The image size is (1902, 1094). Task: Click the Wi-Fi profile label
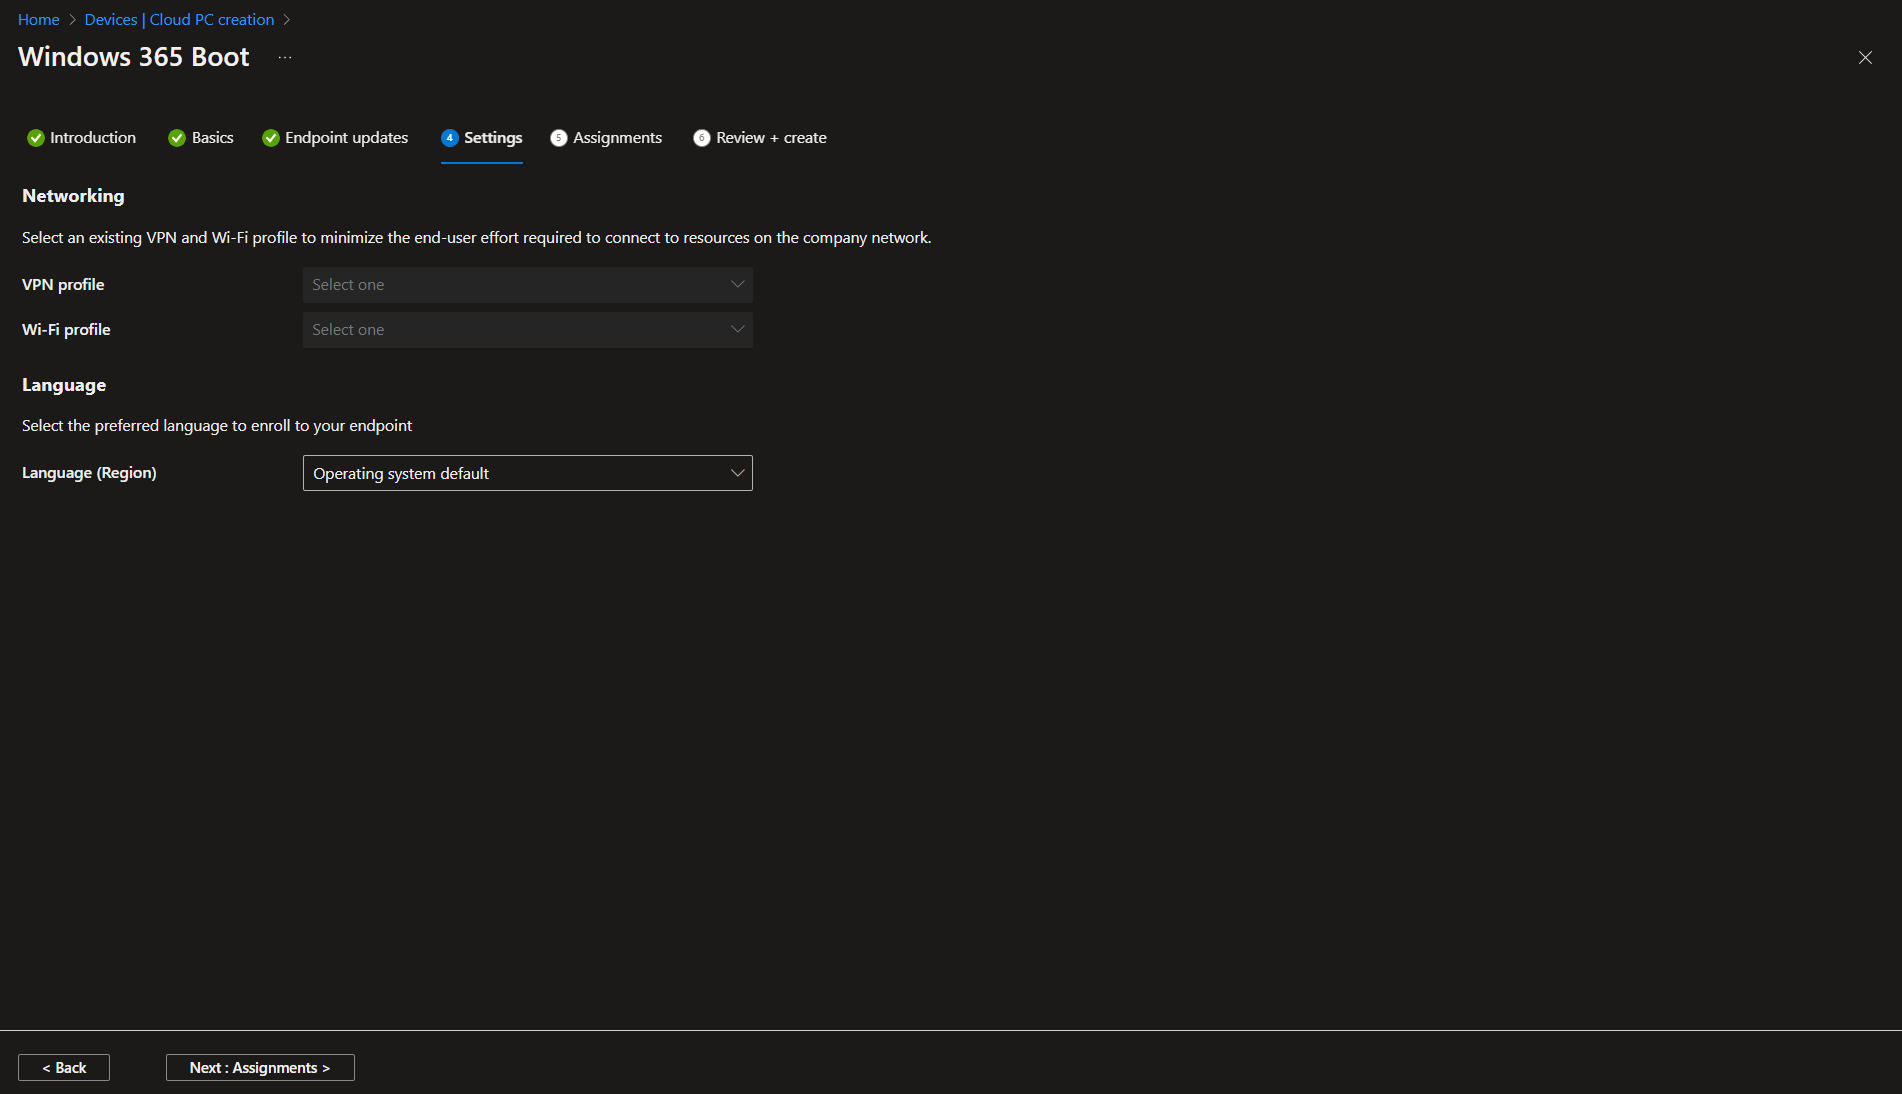pos(66,330)
